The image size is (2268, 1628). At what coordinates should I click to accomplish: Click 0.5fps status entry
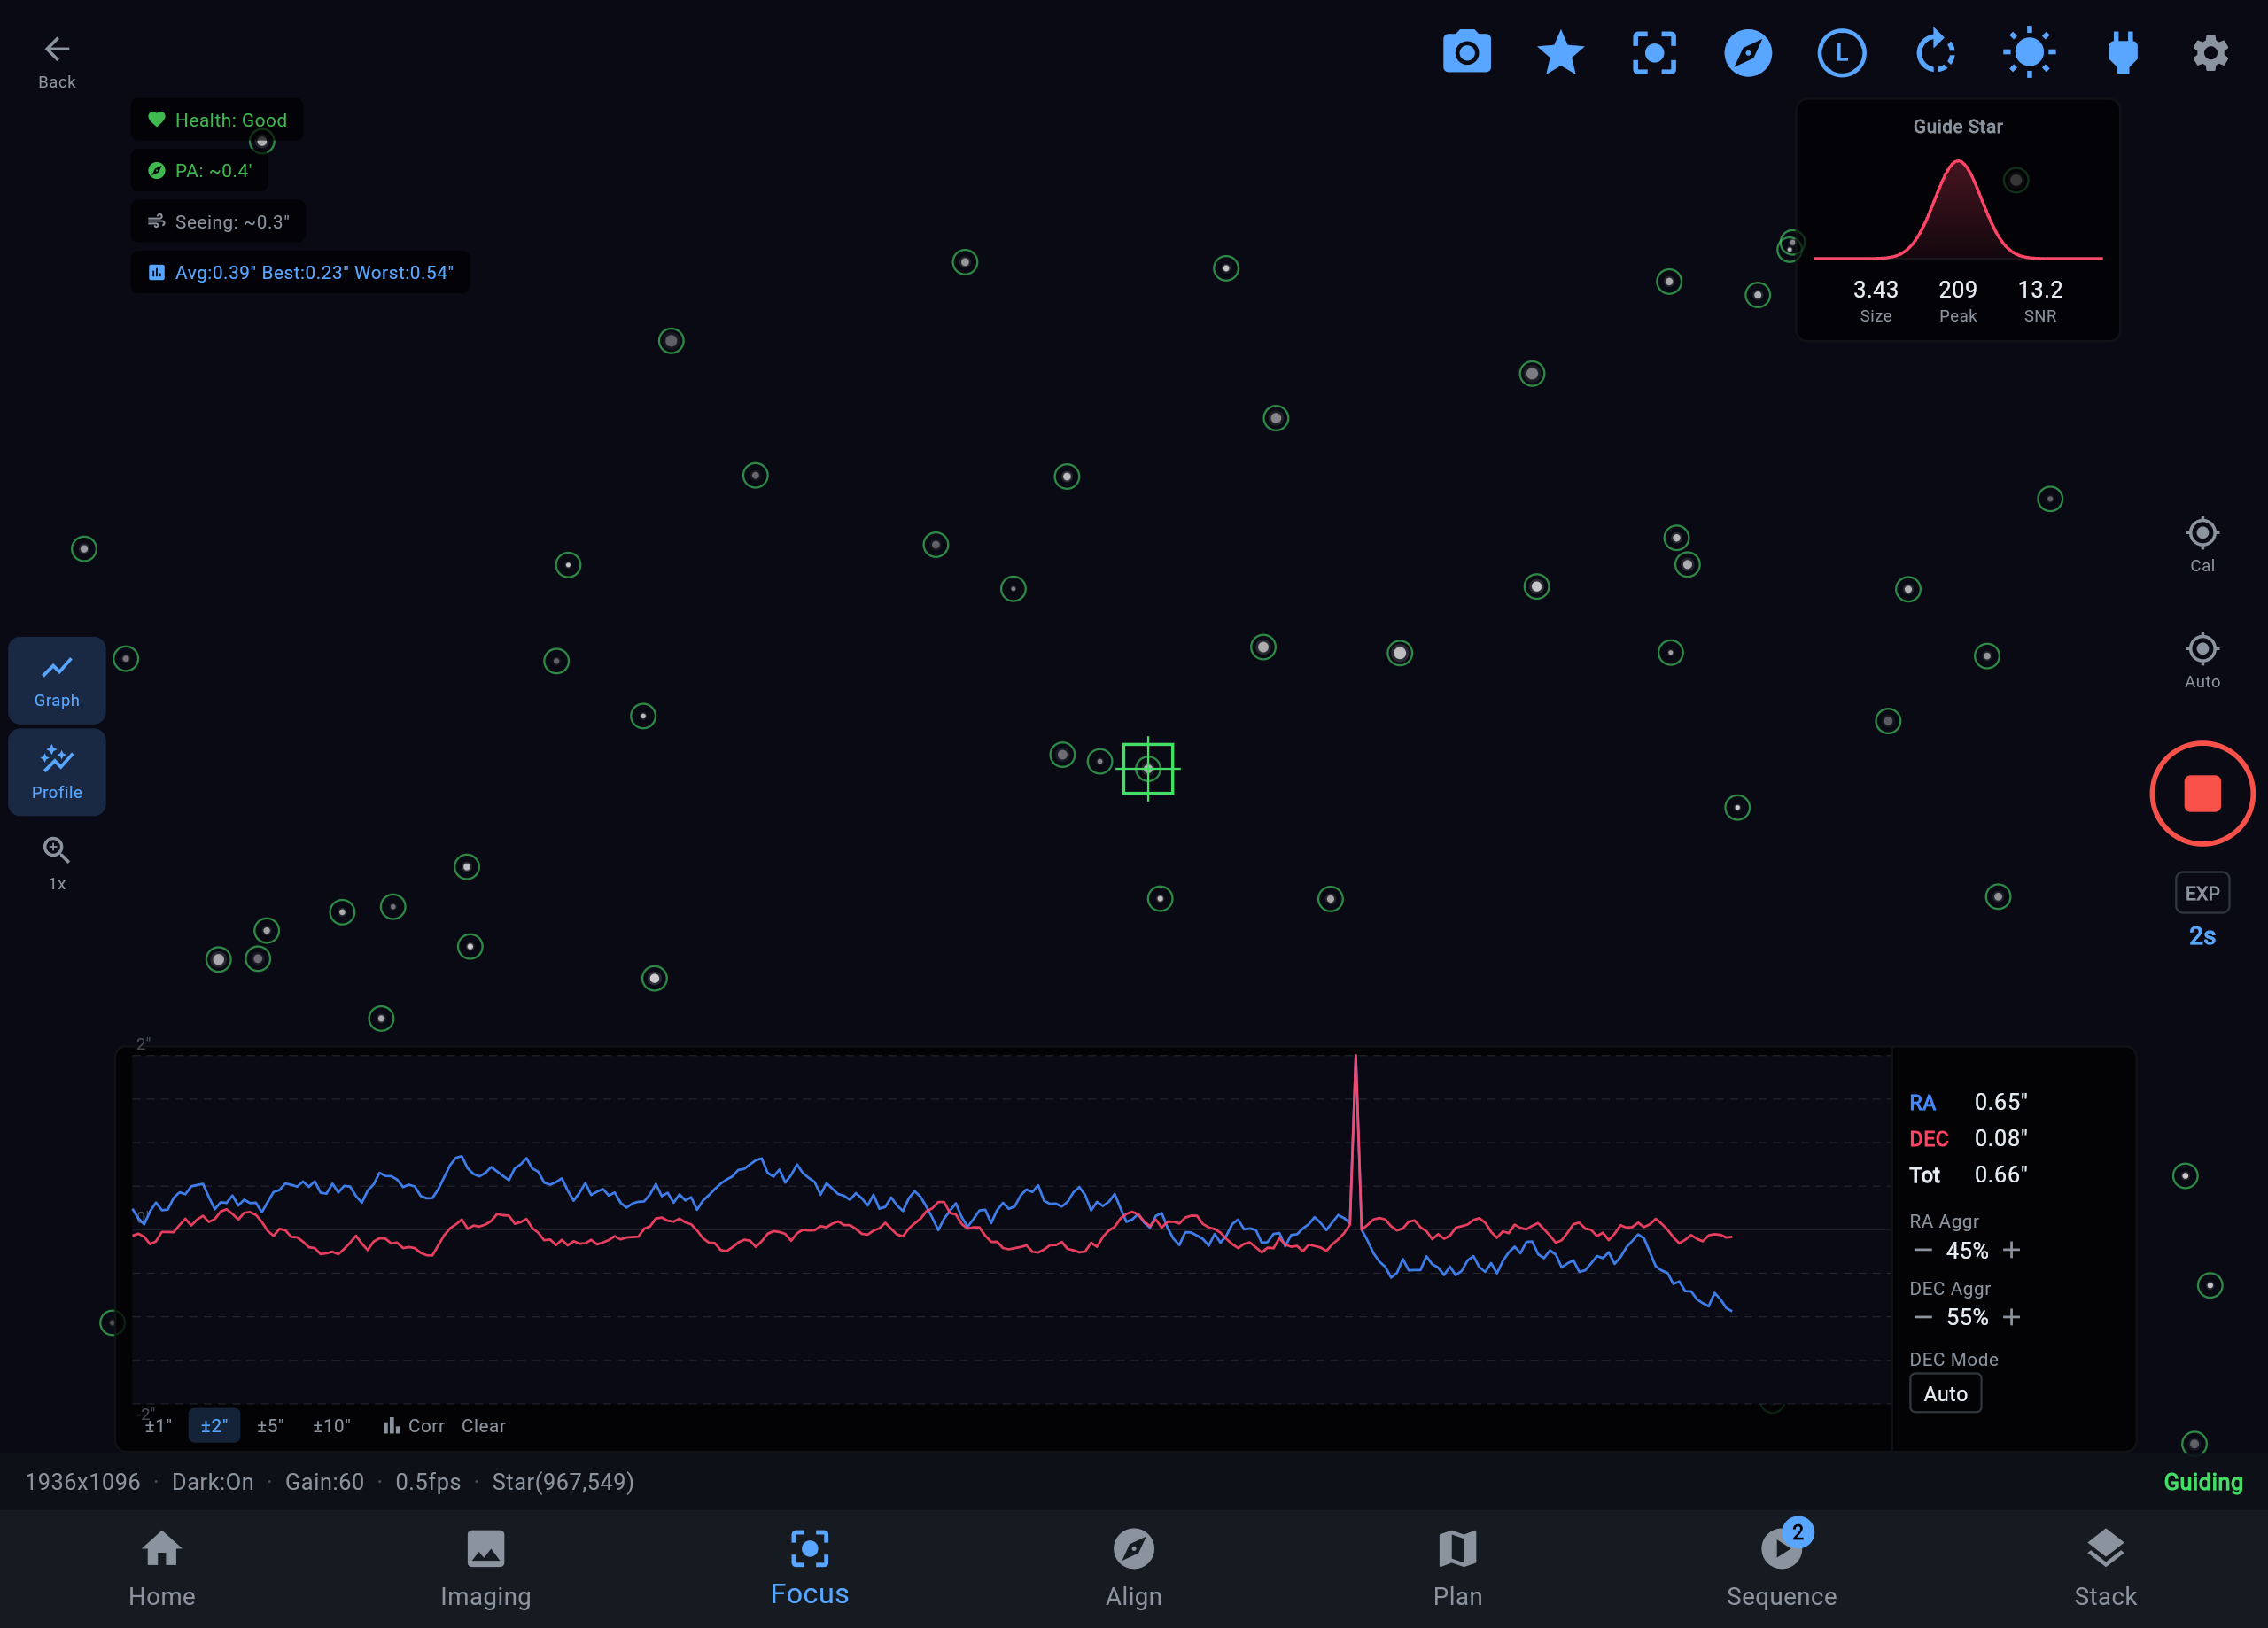pyautogui.click(x=427, y=1482)
